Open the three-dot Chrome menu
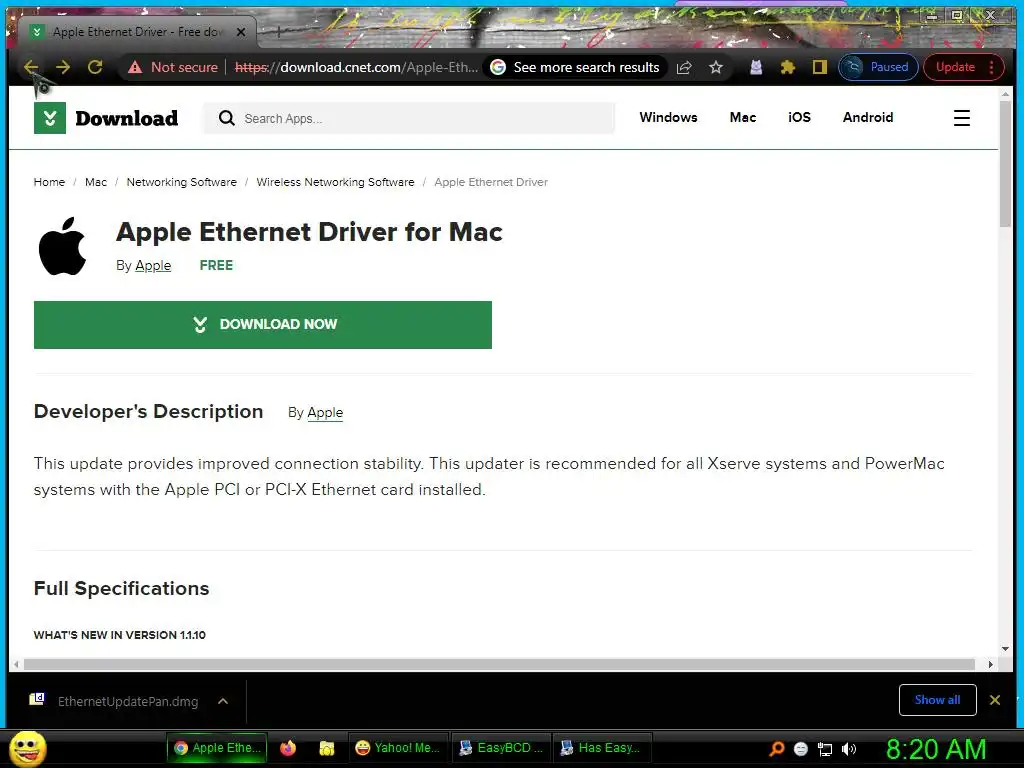 click(992, 67)
